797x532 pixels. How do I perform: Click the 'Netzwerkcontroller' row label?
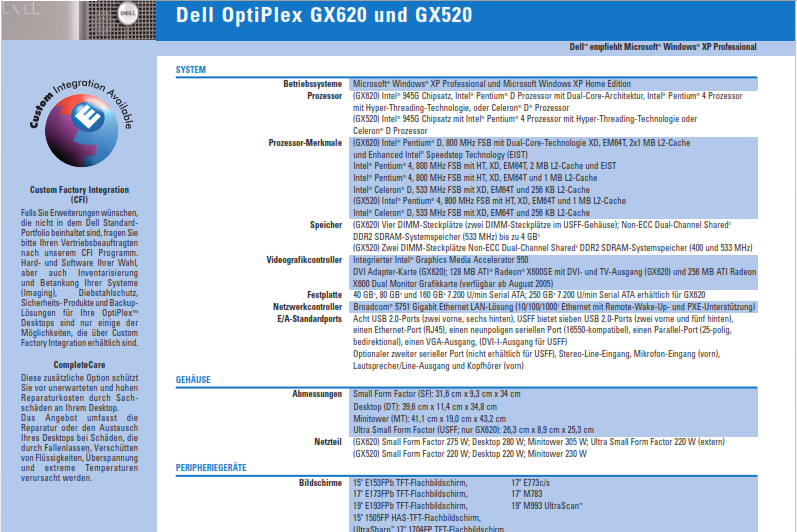coord(307,307)
